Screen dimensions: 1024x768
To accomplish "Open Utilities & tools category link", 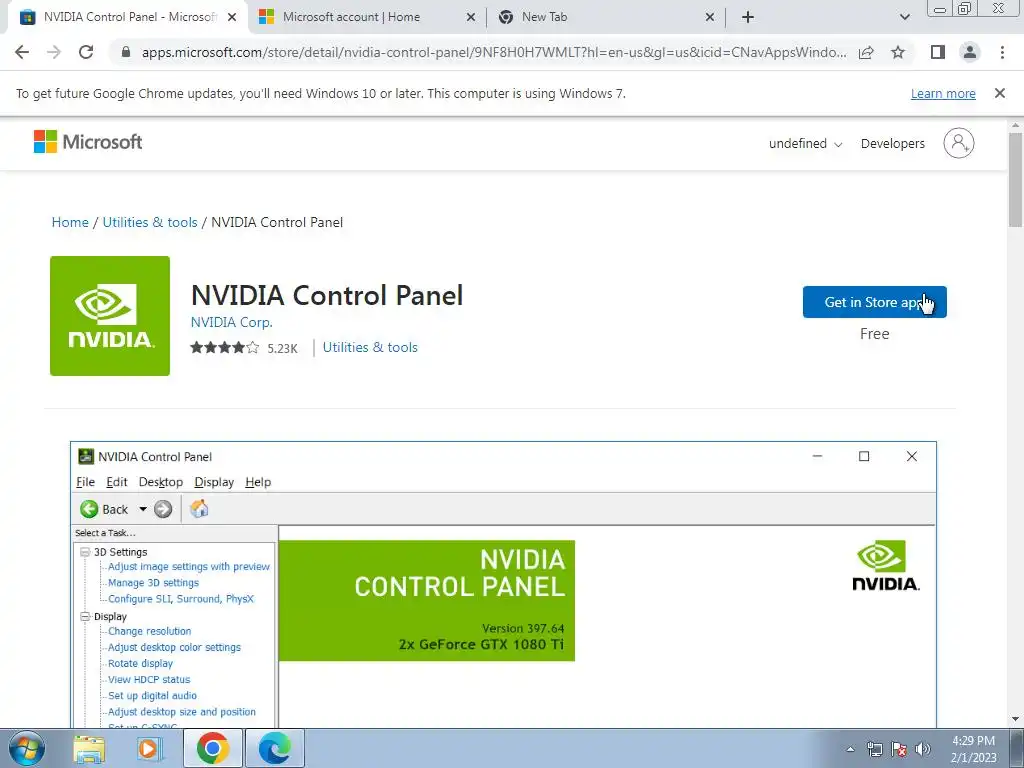I will click(370, 347).
